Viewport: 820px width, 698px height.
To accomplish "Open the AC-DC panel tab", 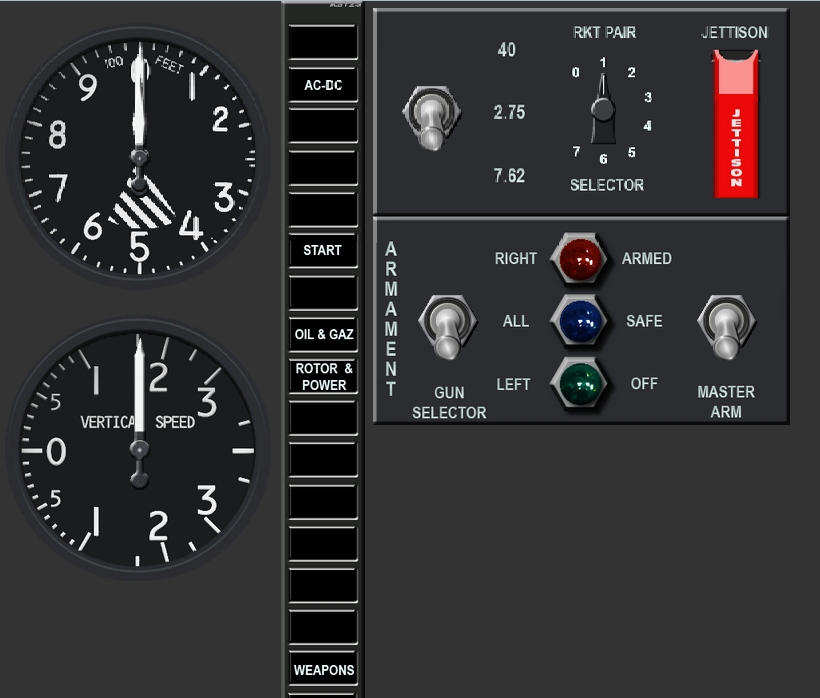I will [323, 85].
